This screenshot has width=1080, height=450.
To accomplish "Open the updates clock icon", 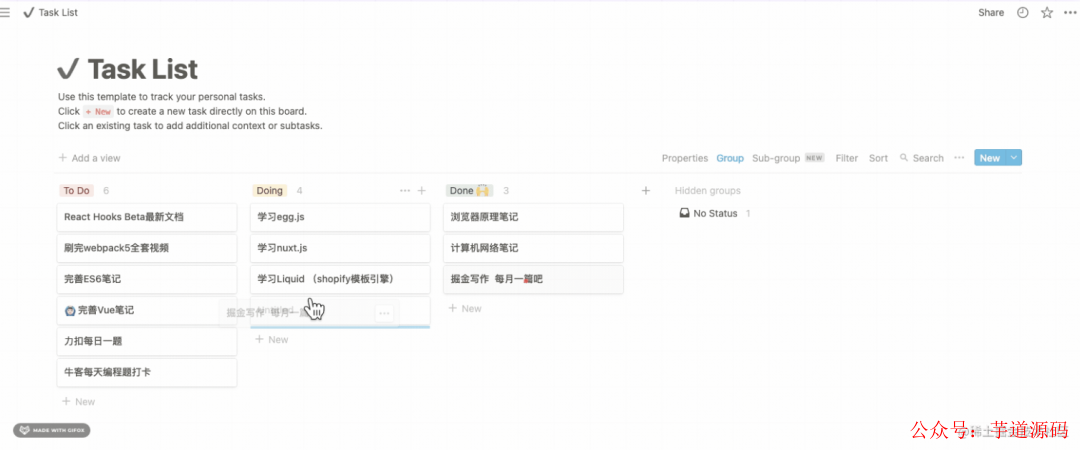I will (x=1023, y=12).
